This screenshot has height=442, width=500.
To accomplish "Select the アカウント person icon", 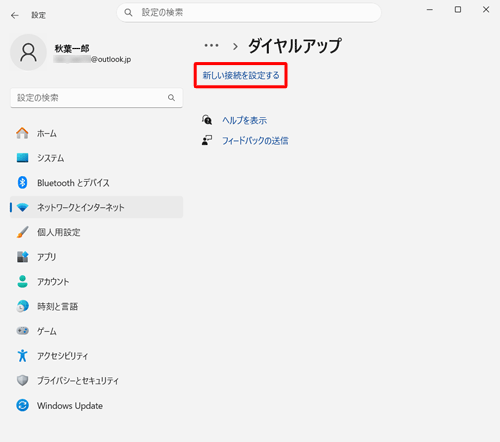I will click(x=22, y=281).
